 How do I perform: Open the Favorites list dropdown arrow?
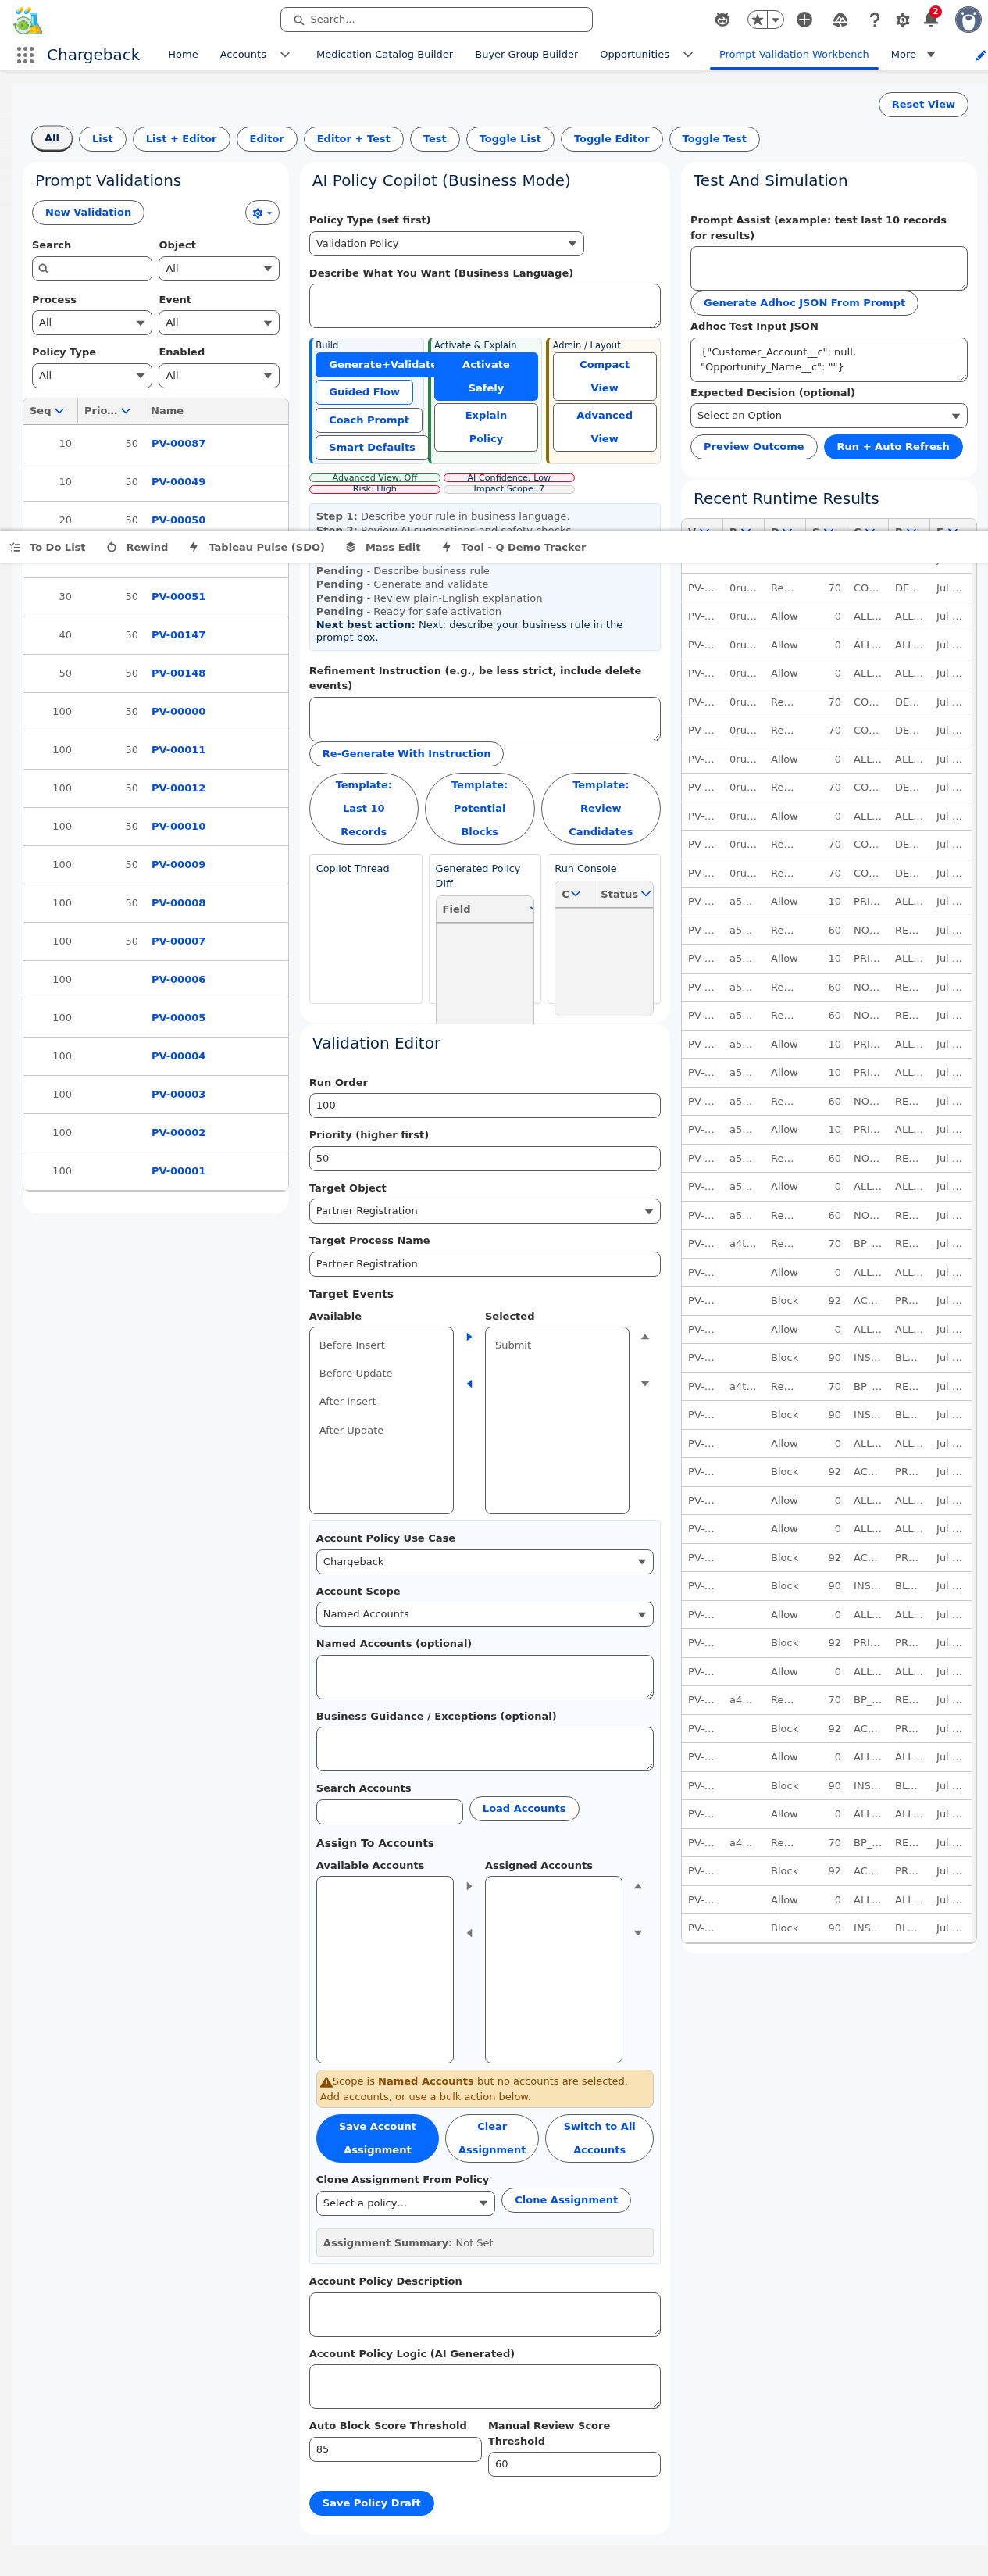point(775,19)
